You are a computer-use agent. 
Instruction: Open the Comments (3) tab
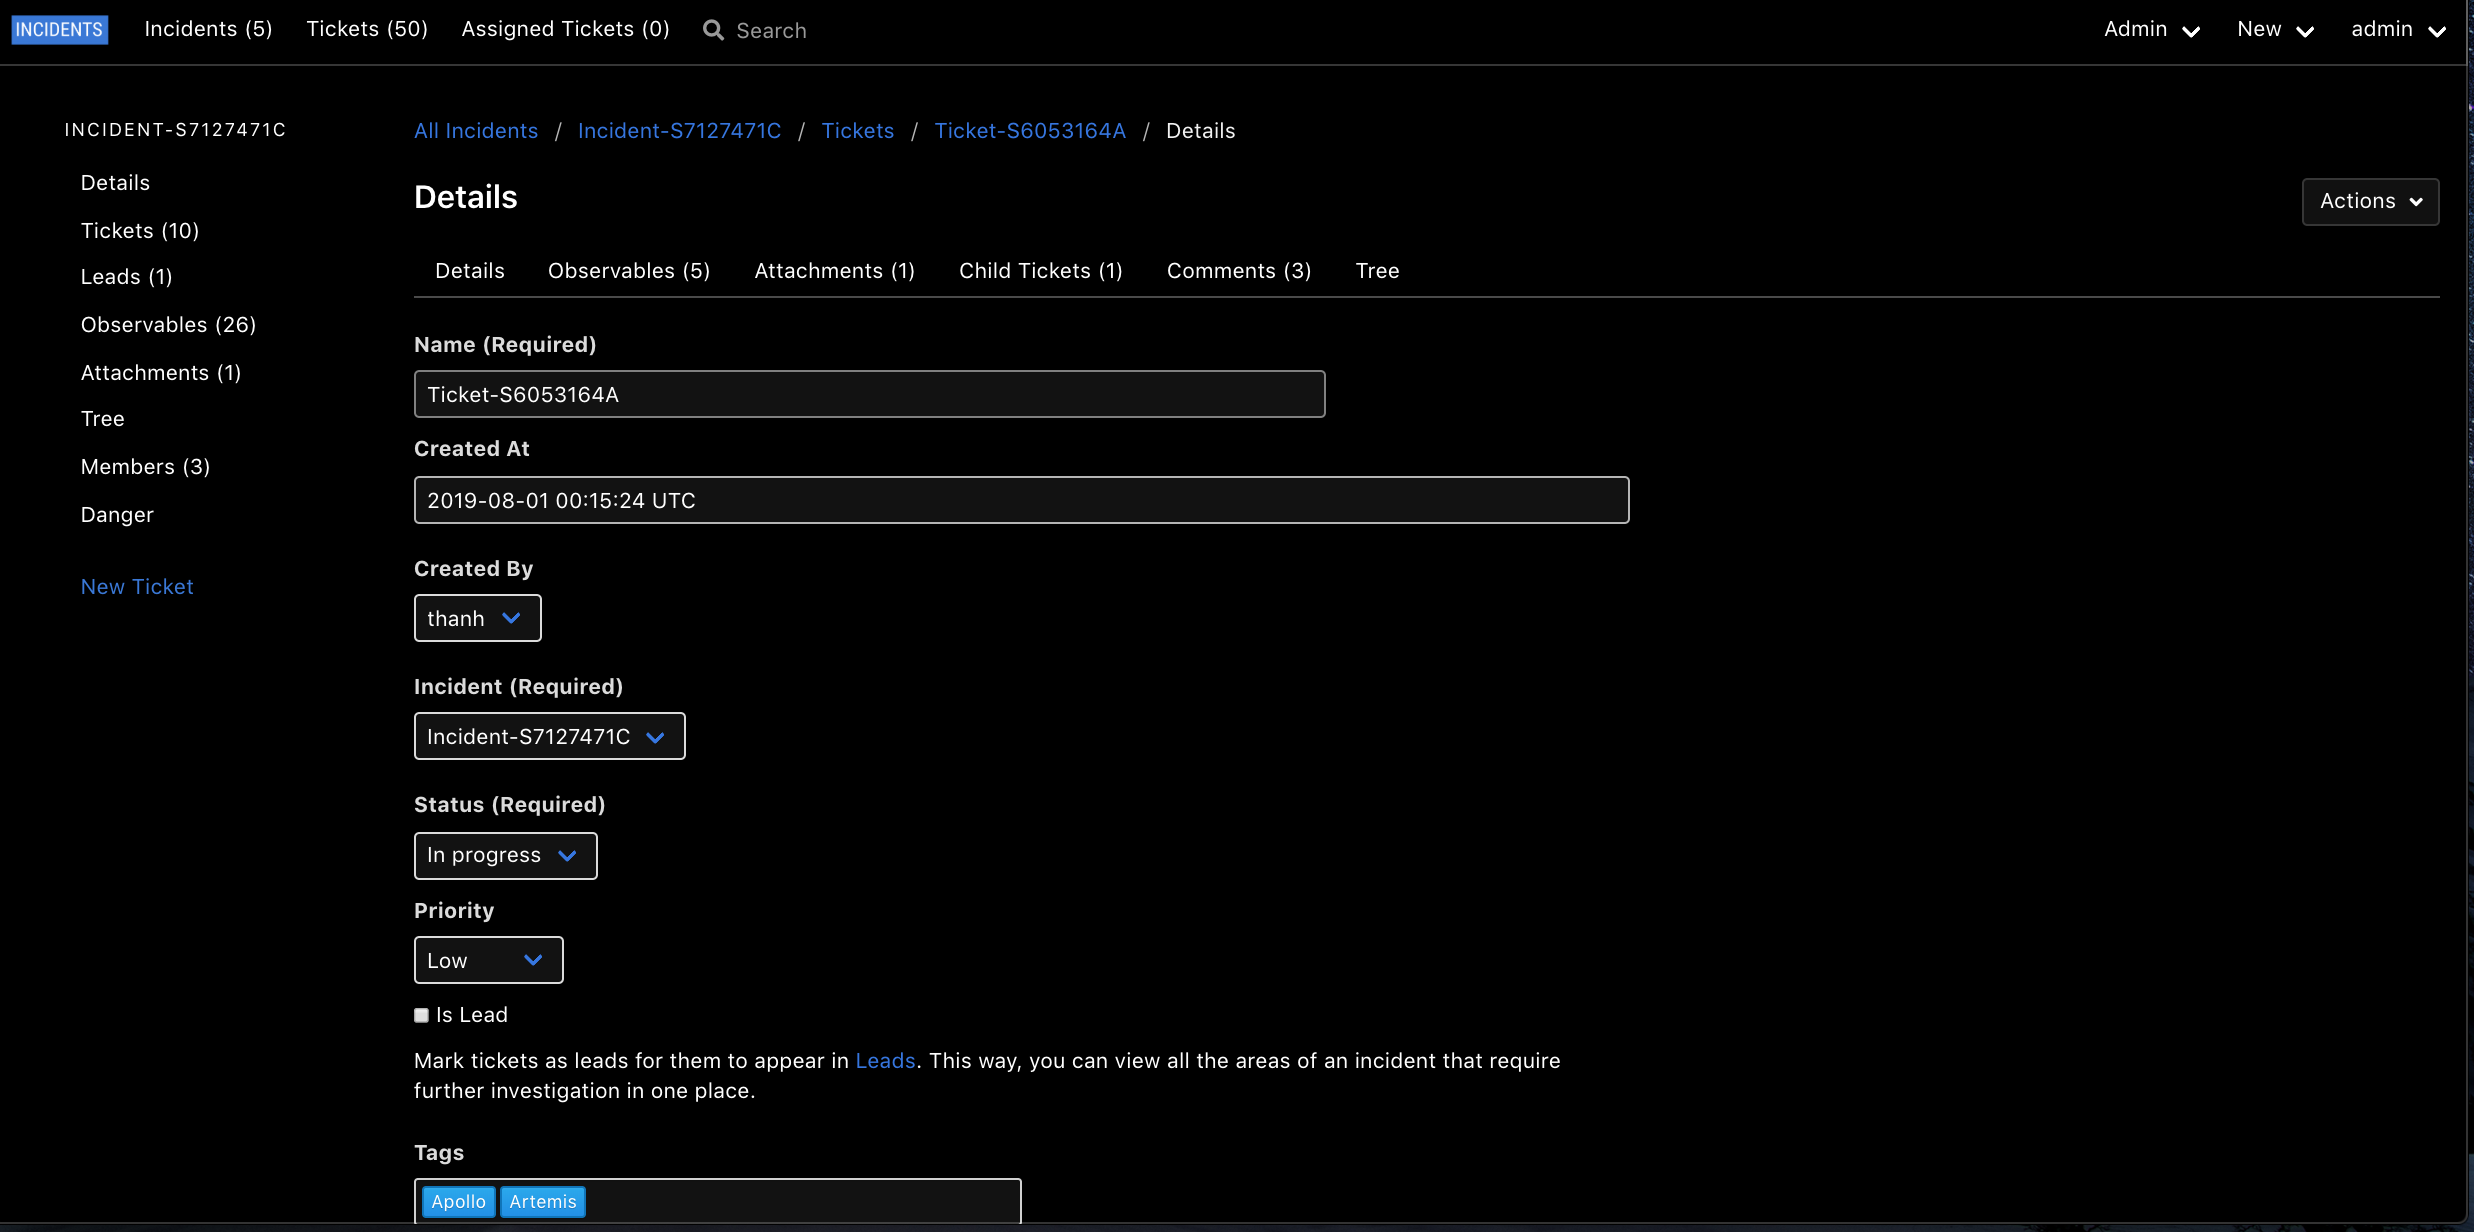click(x=1239, y=271)
